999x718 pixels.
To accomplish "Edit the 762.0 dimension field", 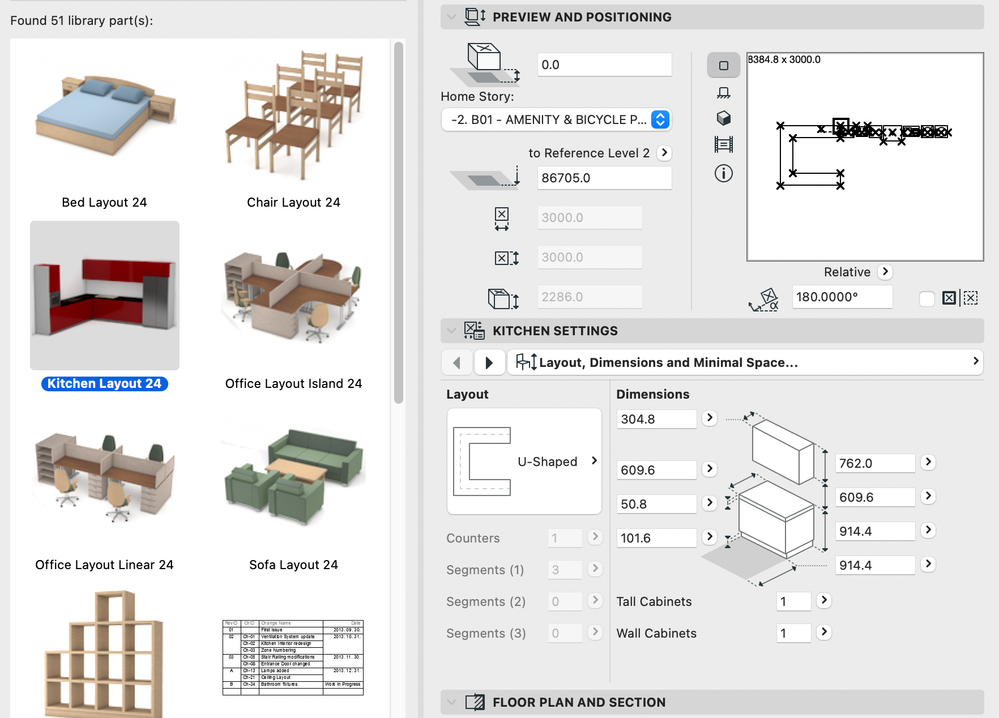I will pos(875,463).
